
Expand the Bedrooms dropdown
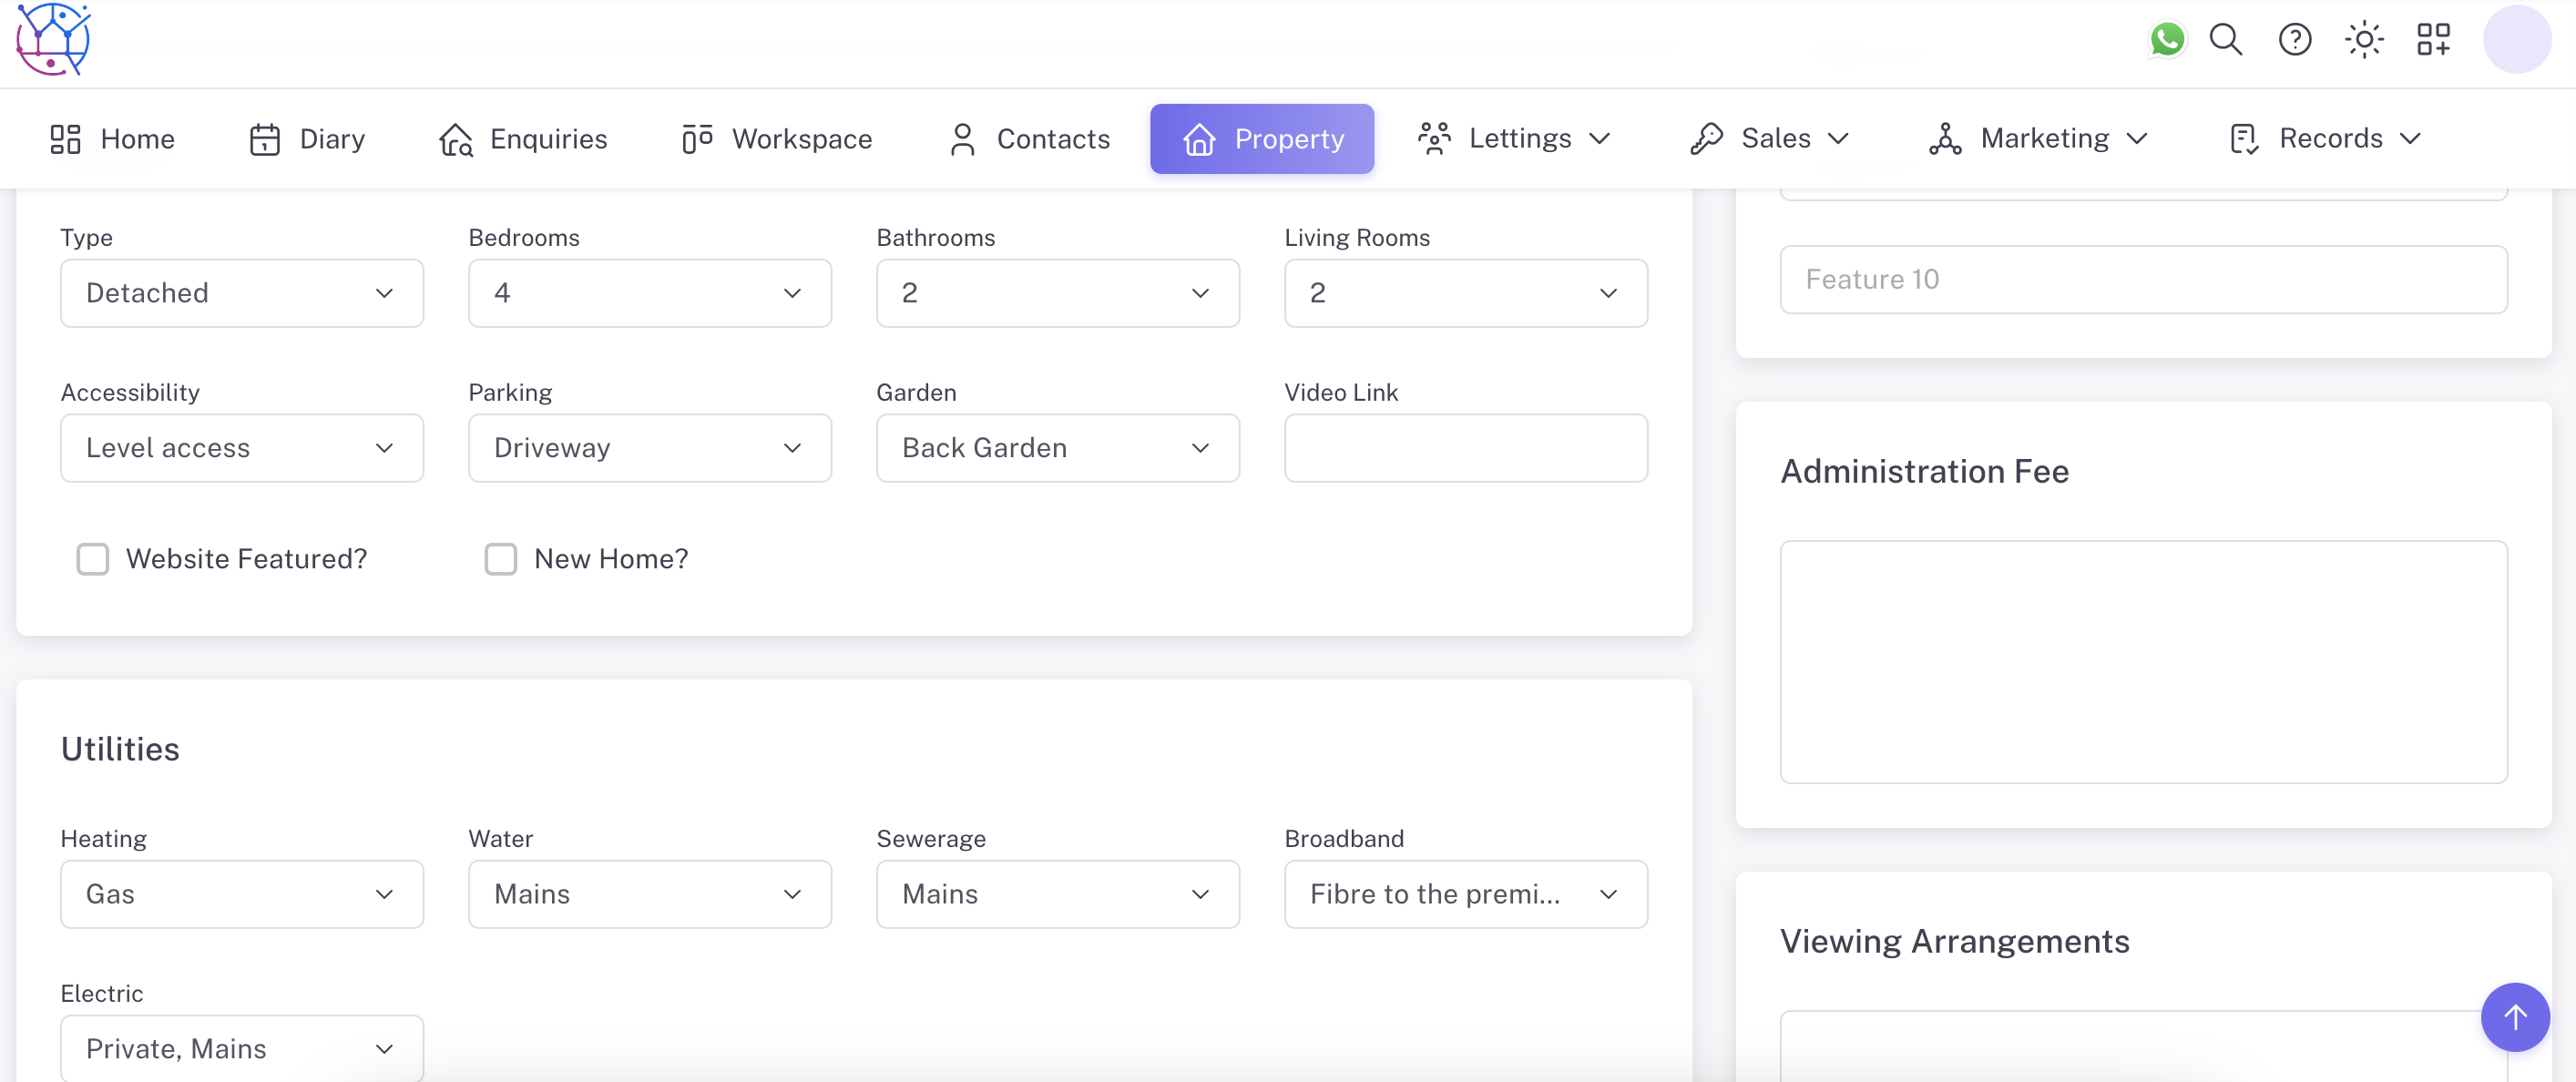coord(649,293)
